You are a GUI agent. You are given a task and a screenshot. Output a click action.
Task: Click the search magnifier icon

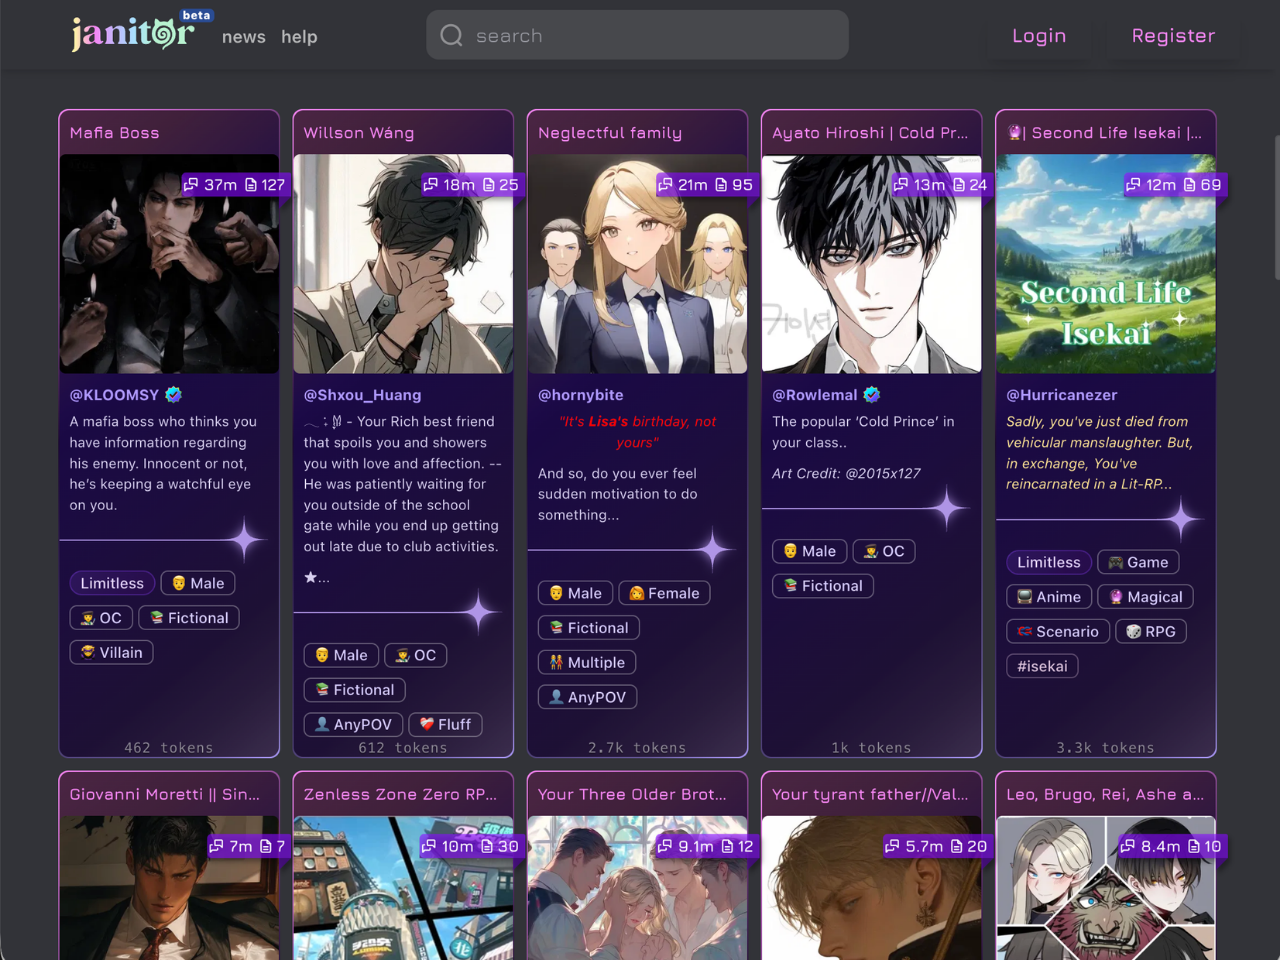tap(451, 36)
